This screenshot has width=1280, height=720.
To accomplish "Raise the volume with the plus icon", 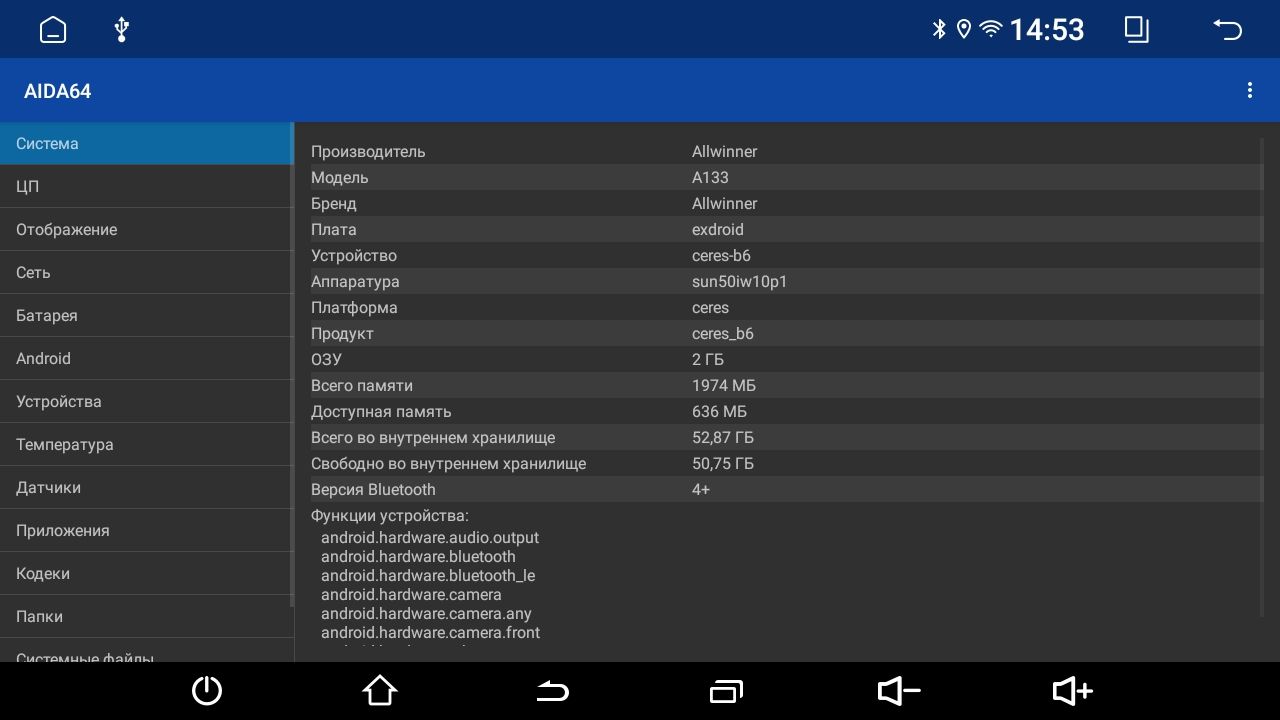I will tap(1071, 691).
